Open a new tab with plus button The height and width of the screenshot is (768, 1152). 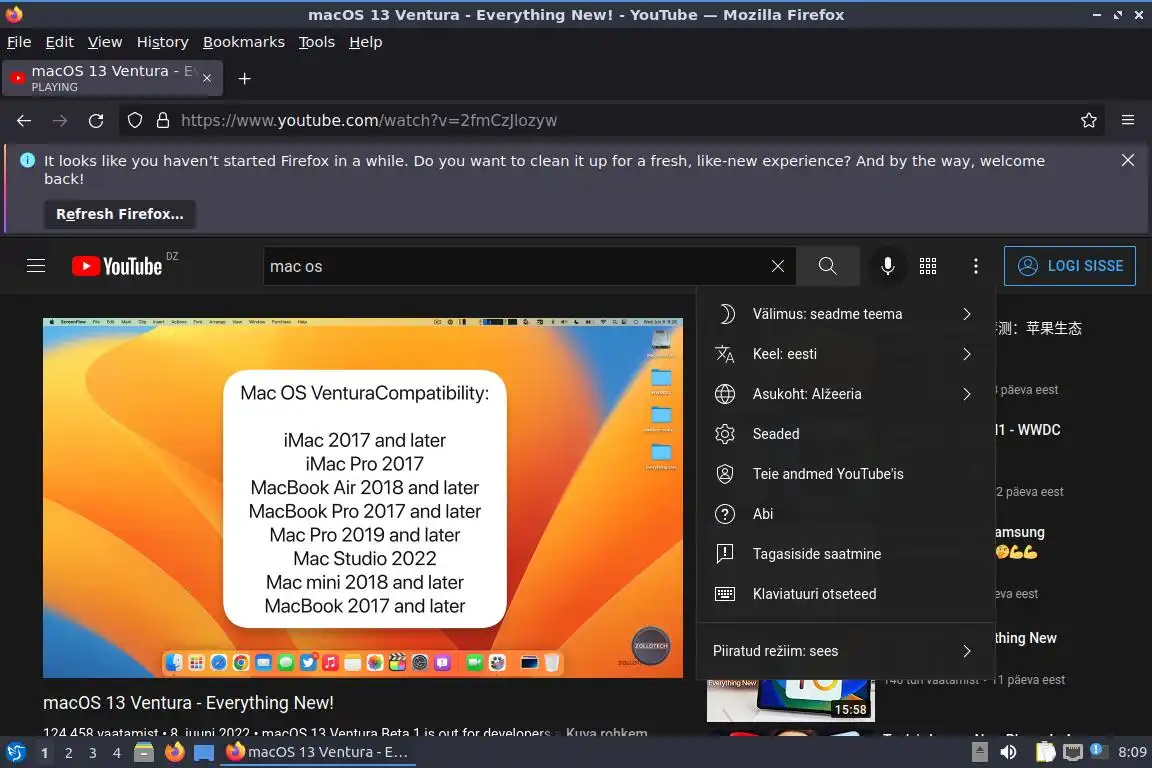245,79
